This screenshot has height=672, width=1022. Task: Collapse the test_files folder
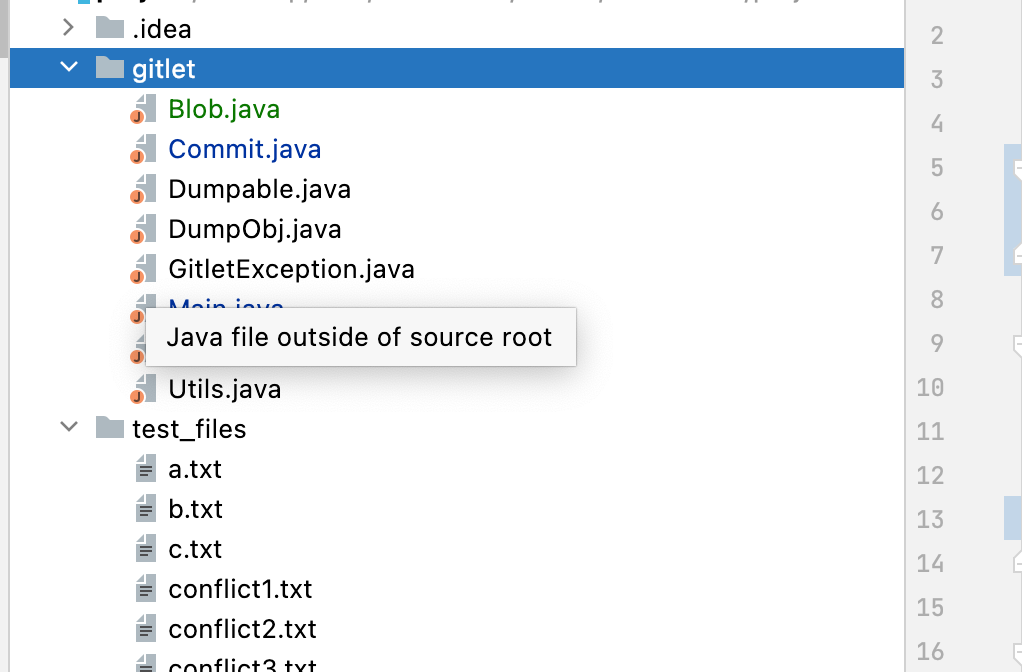click(x=68, y=429)
